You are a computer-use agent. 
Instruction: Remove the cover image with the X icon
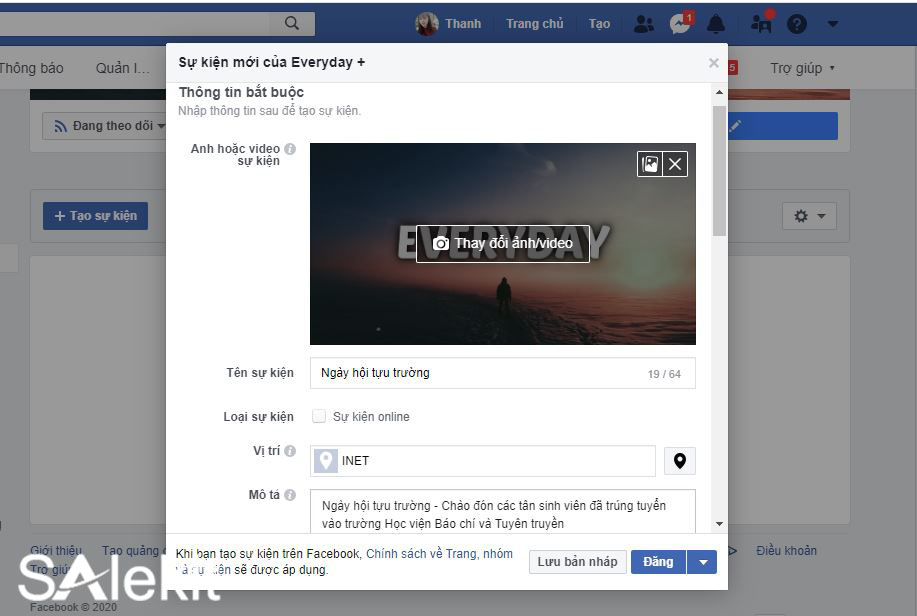676,163
